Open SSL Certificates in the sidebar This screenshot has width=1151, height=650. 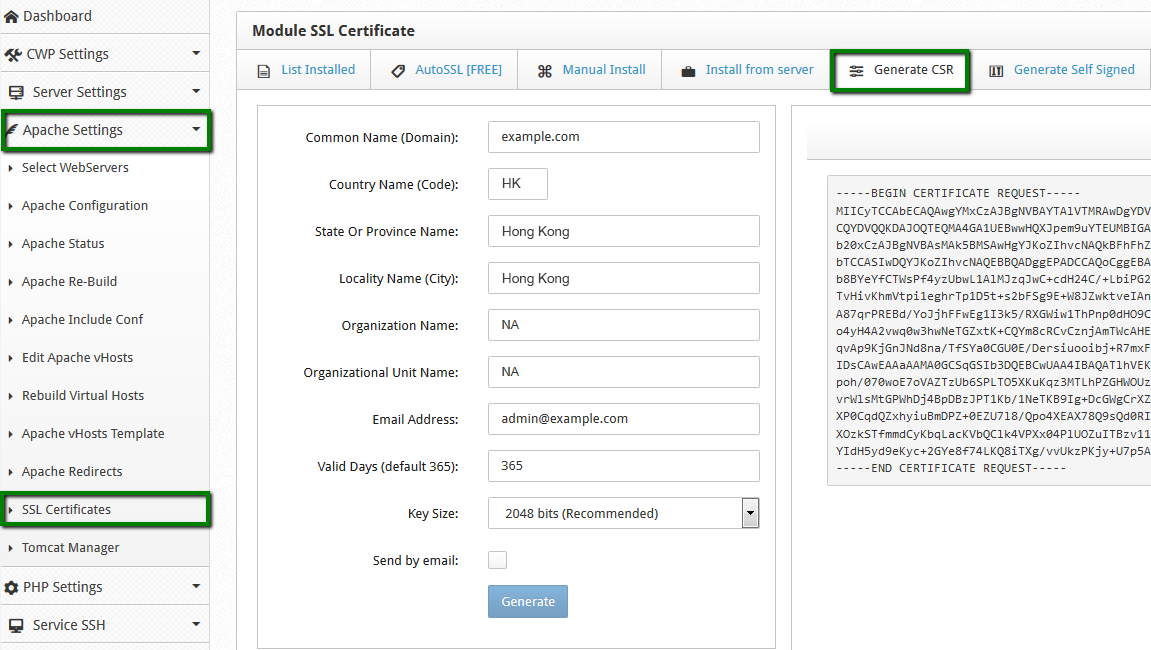pos(66,510)
